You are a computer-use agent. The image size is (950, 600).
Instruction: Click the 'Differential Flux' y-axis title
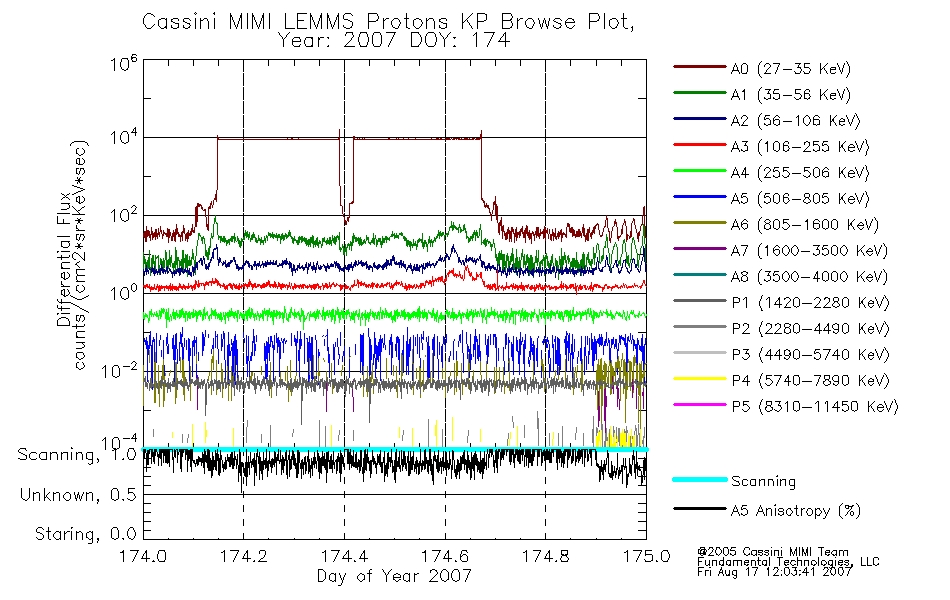tap(64, 259)
